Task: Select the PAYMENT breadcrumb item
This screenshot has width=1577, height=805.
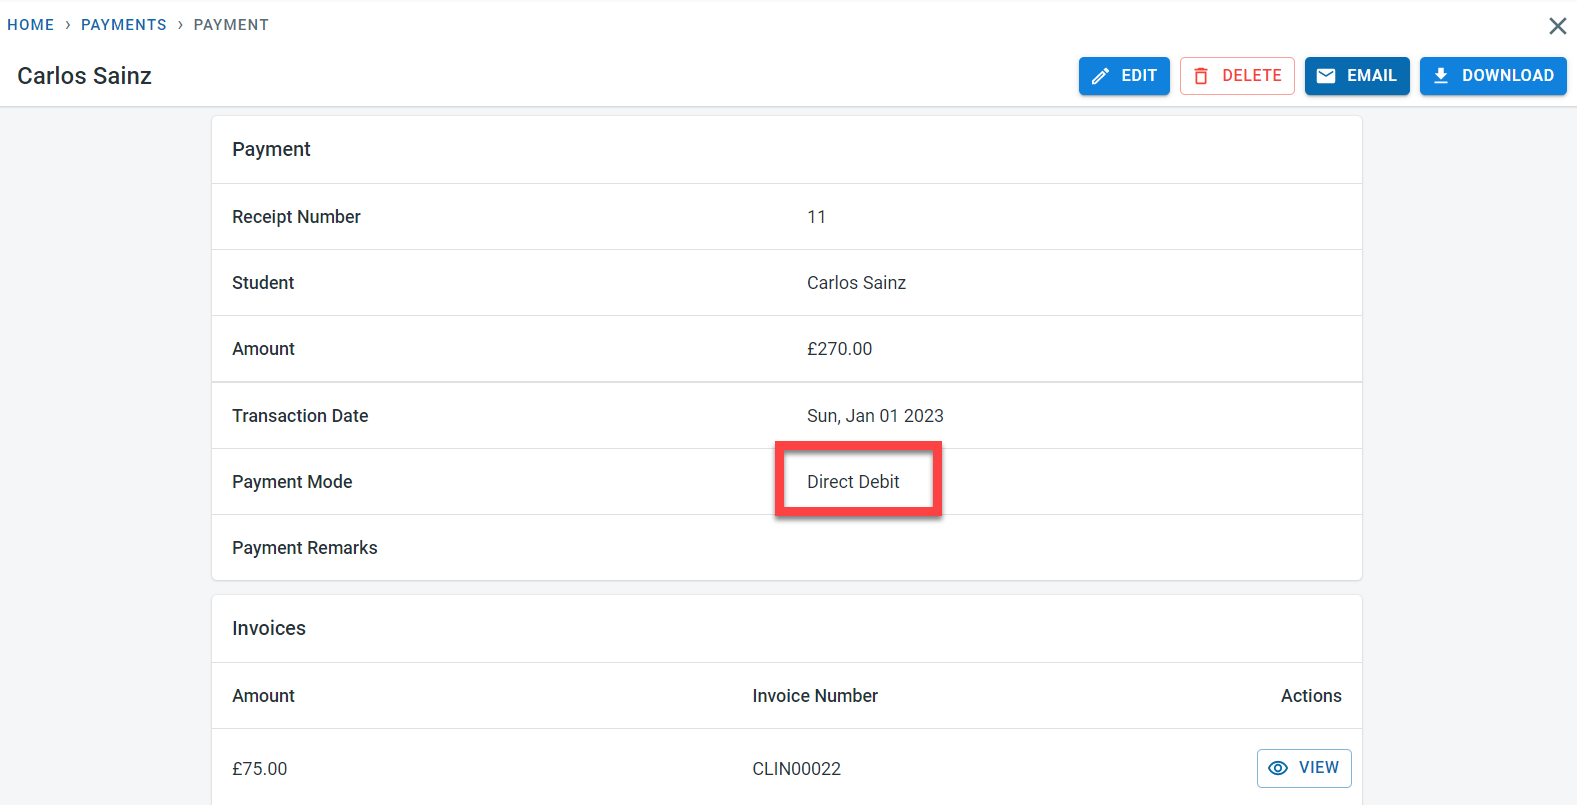Action: [x=231, y=25]
